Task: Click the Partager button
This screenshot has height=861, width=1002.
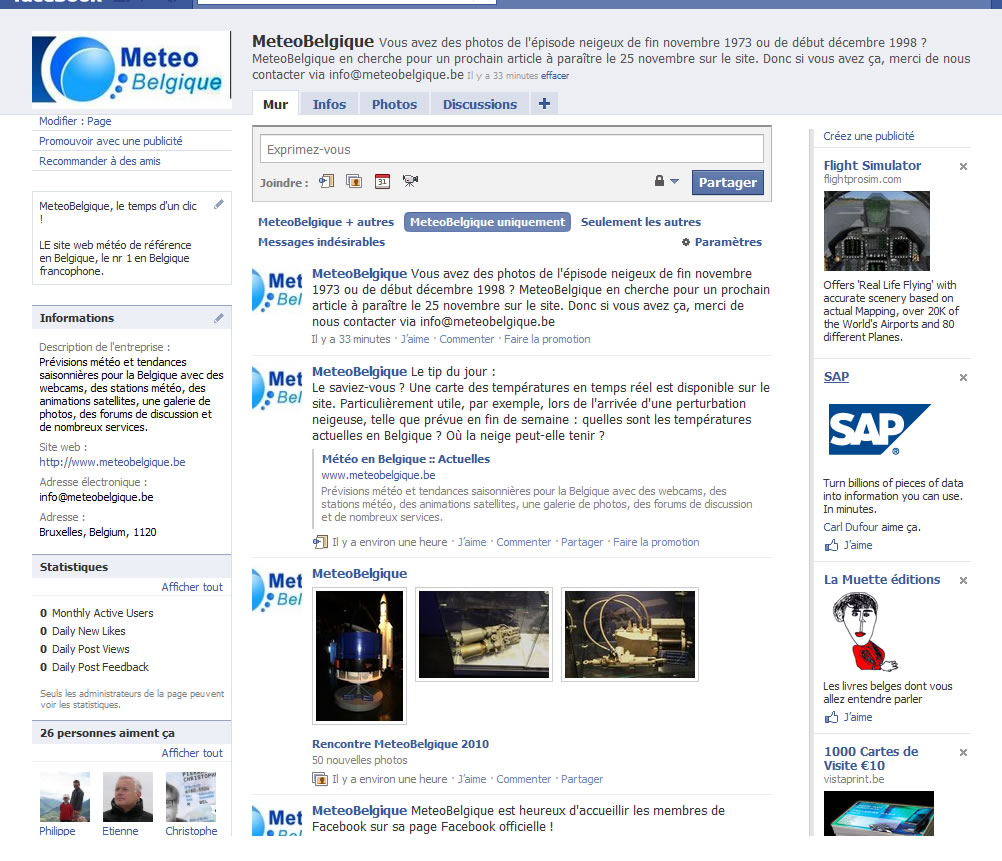Action: [x=727, y=182]
